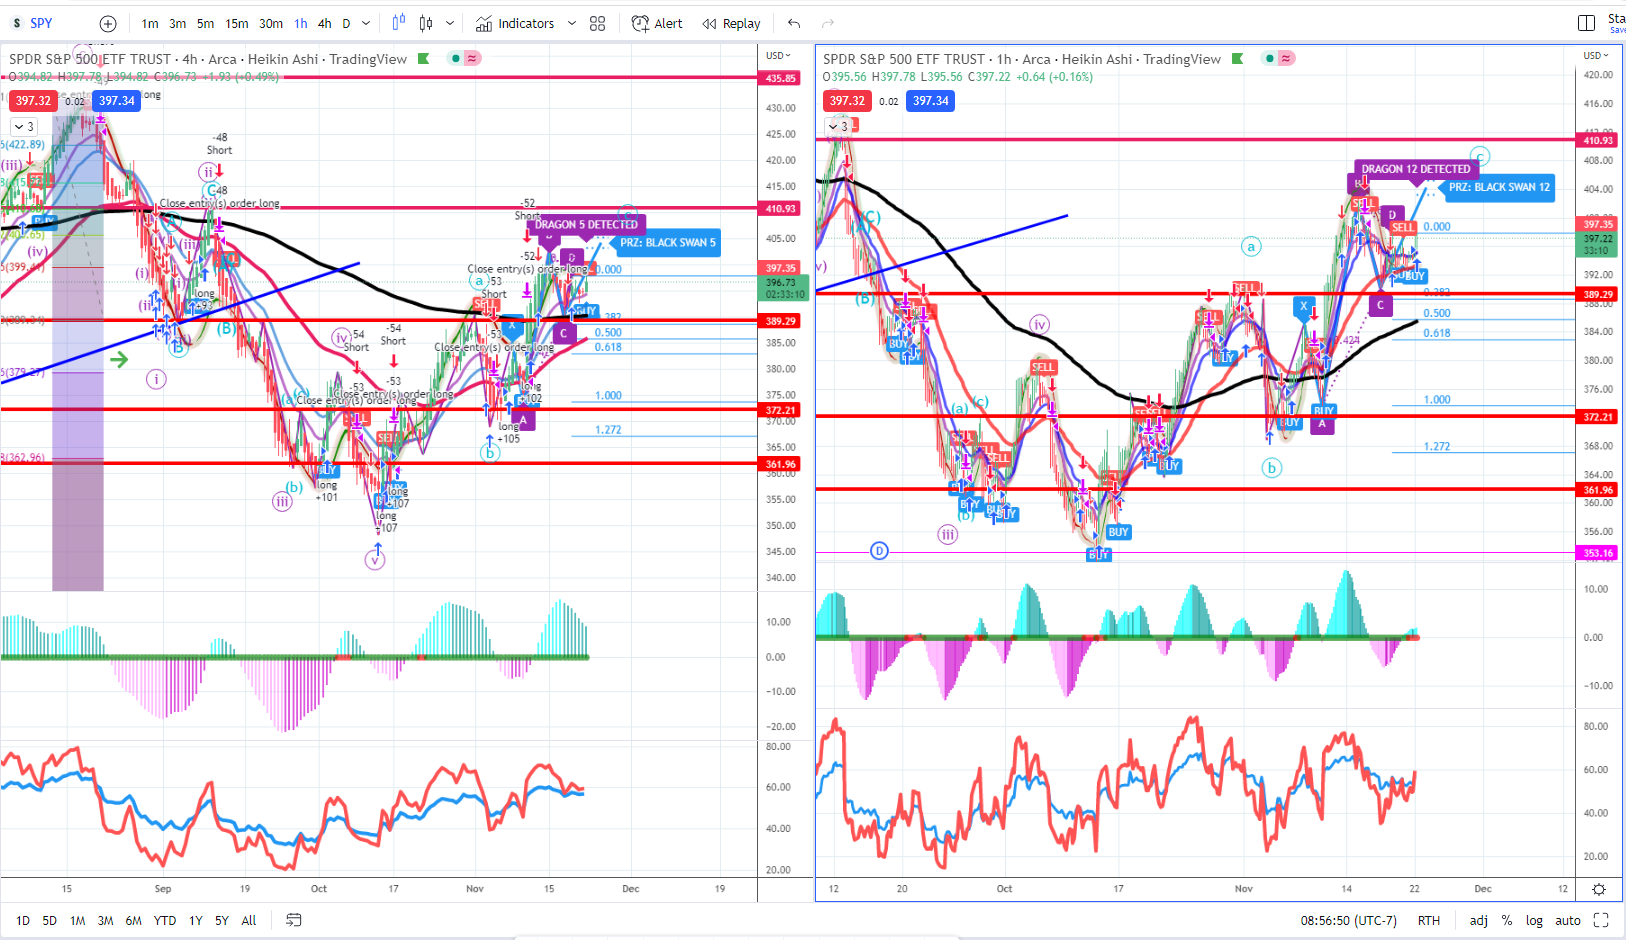Toggle the percent scale

point(1507,921)
